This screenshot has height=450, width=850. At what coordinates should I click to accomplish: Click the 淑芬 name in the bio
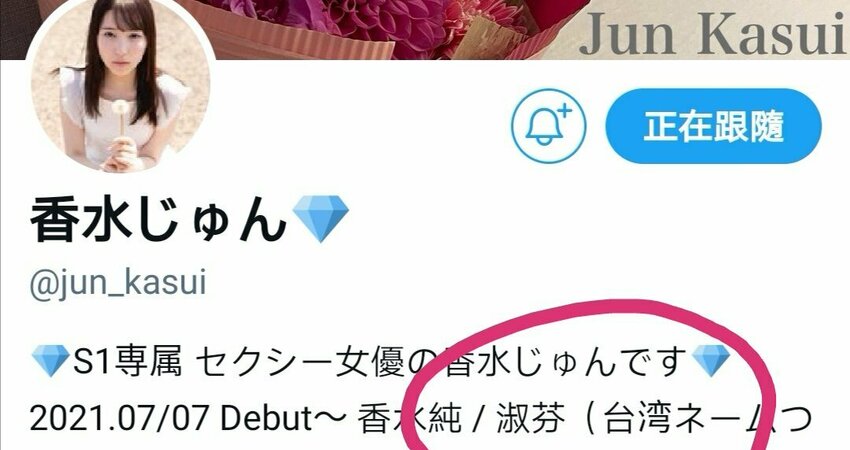click(x=531, y=419)
